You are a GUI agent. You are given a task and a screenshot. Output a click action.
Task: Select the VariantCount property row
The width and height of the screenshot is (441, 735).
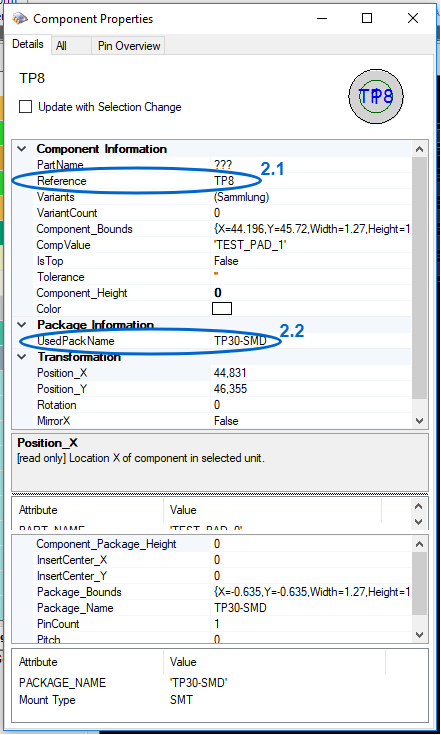224,213
